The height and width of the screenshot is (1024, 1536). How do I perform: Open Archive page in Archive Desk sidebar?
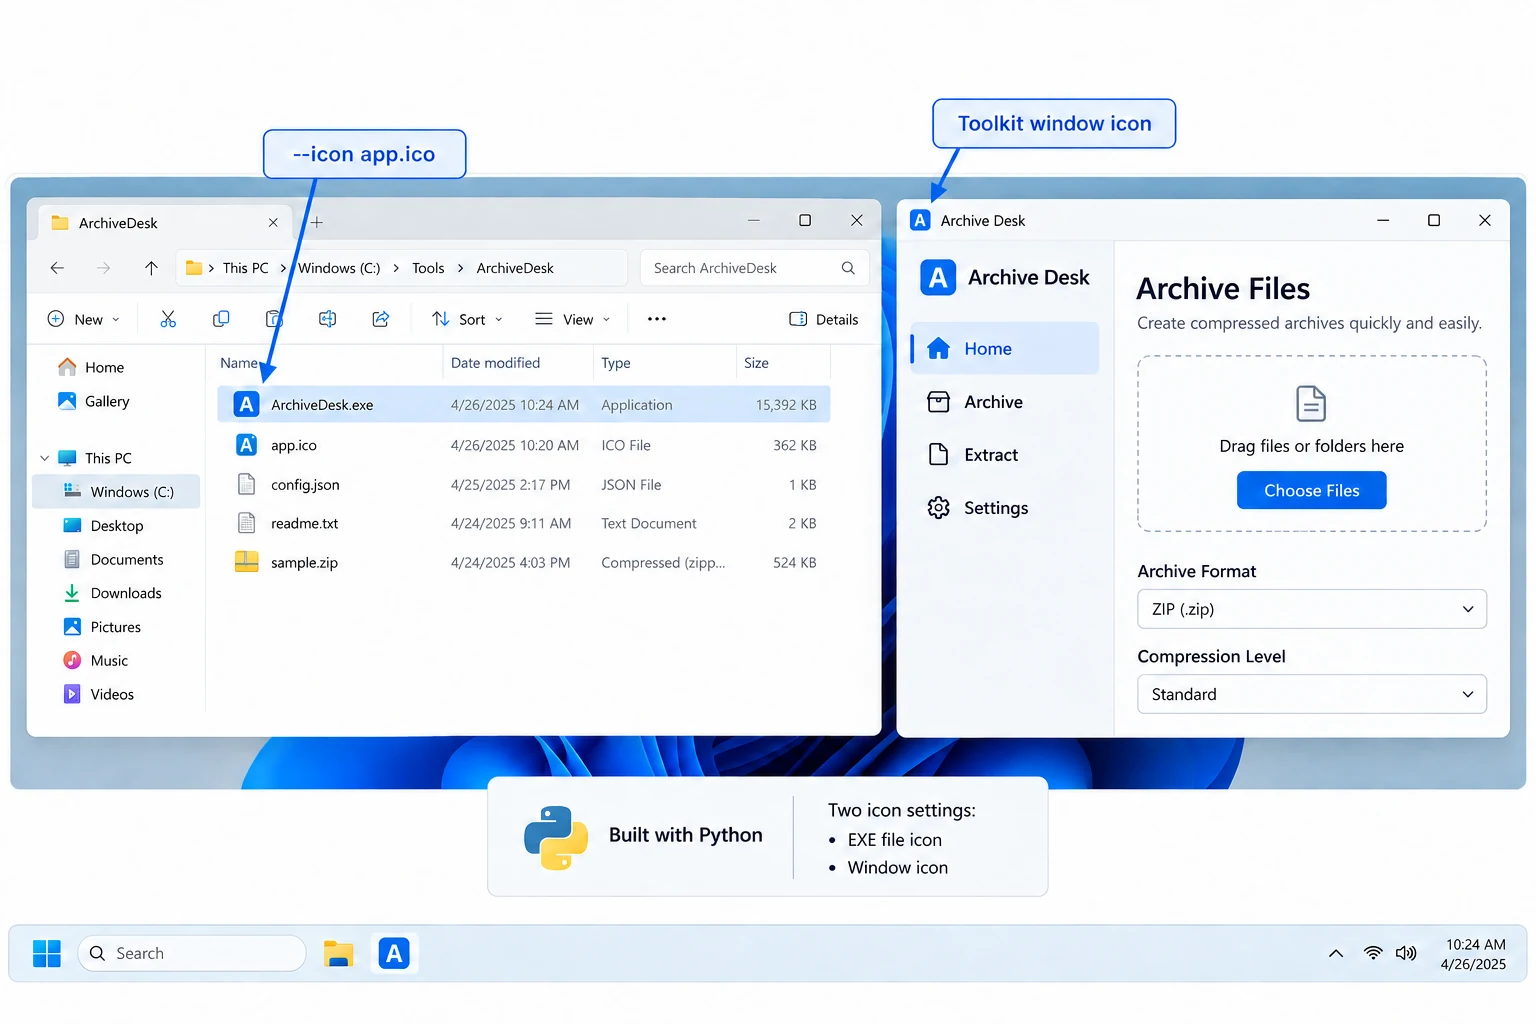[1004, 402]
